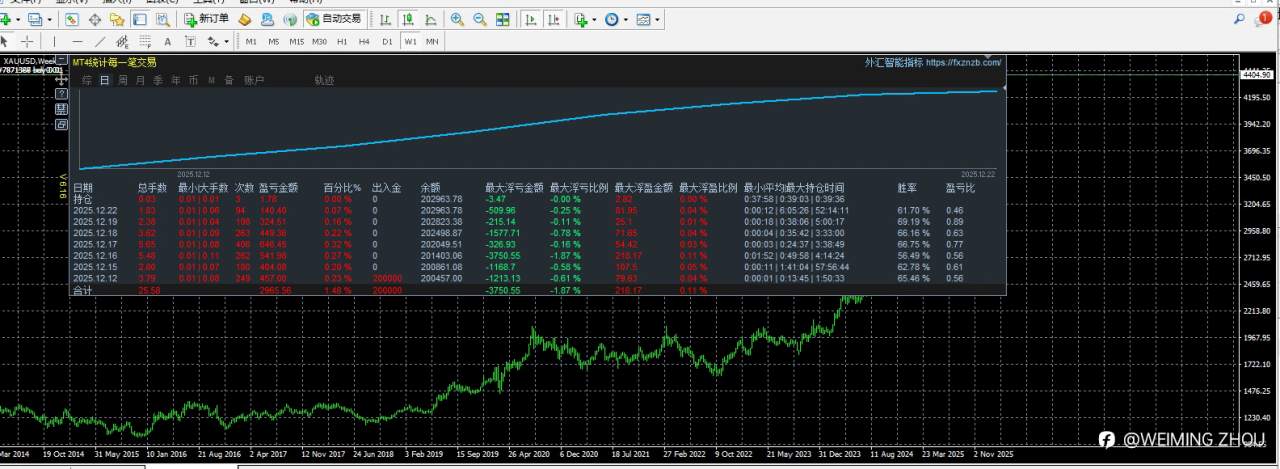Select the horizontal line tool
This screenshot has width=1280, height=469.
click(77, 41)
